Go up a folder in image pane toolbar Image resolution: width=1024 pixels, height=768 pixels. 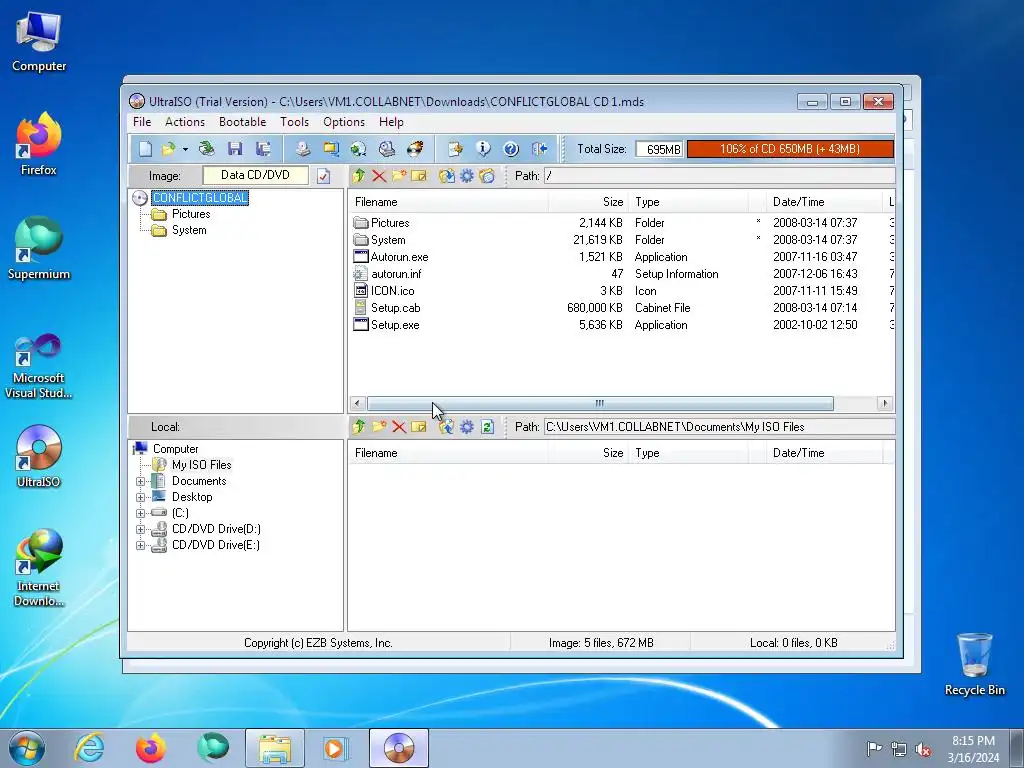point(359,176)
